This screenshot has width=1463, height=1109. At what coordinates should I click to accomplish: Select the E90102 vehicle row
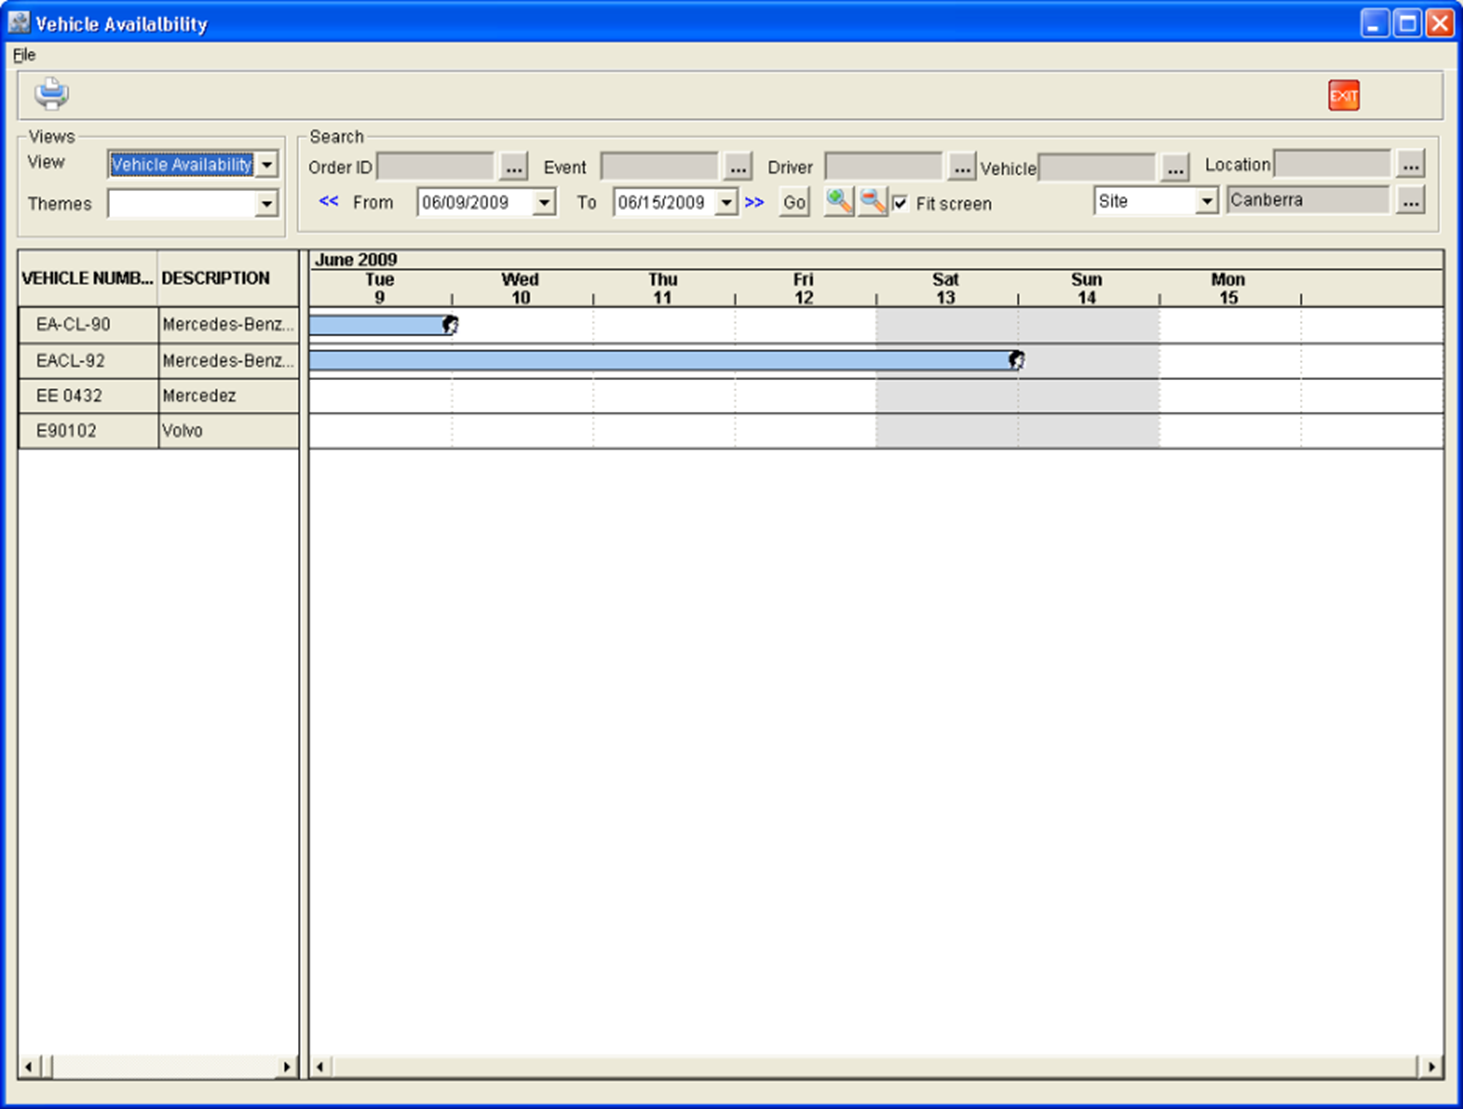159,431
